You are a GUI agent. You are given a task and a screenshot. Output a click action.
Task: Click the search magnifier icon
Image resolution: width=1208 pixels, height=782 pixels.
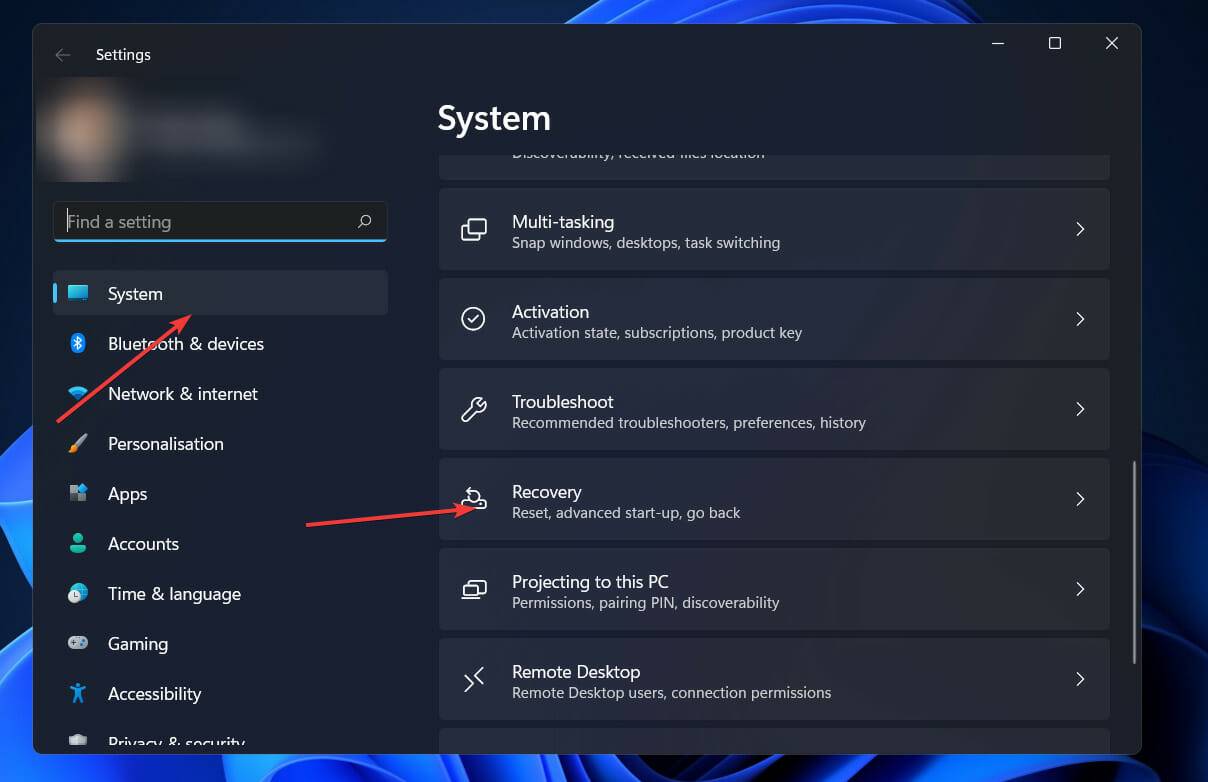[364, 221]
